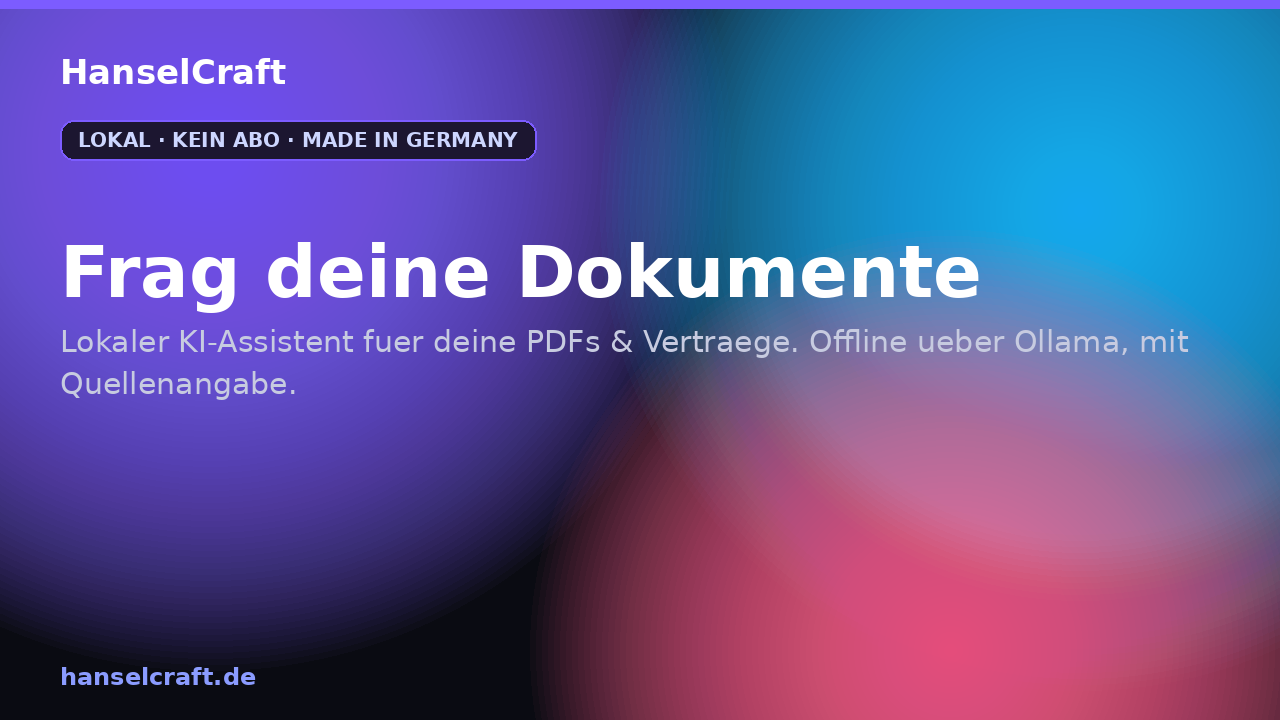1280x720 pixels.
Task: Click the HanselCraft brand name
Action: [173, 73]
